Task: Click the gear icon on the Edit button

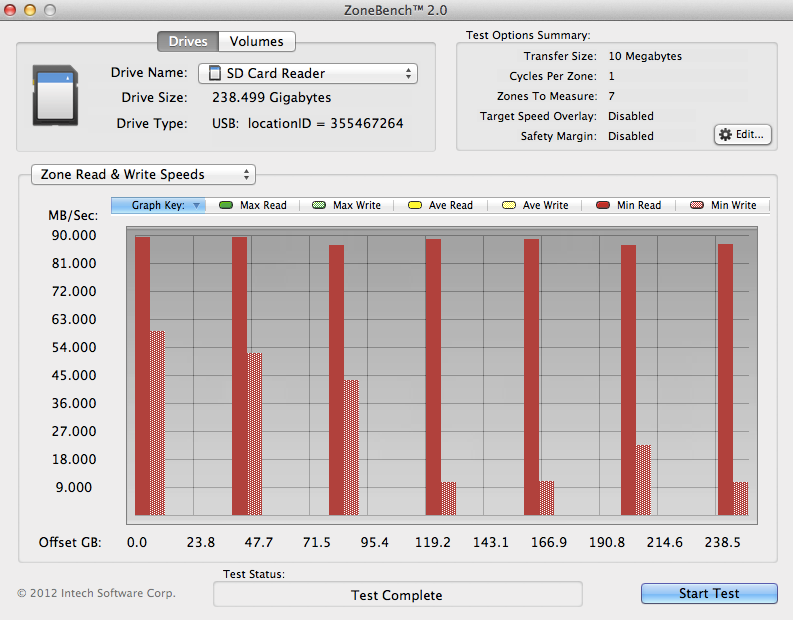Action: pyautogui.click(x=725, y=134)
